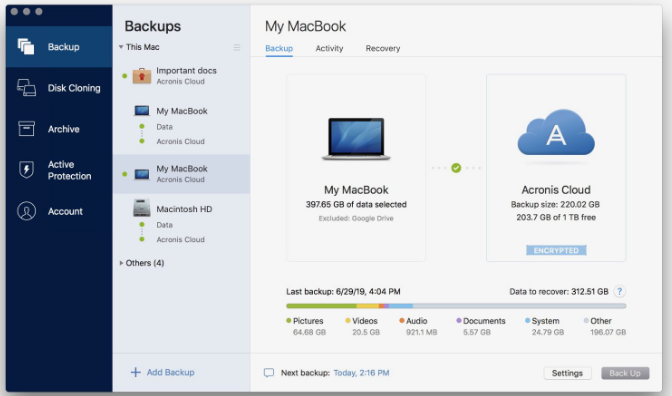Viewport: 672px width, 396px height.
Task: Switch to the Recovery tab
Action: click(x=383, y=48)
